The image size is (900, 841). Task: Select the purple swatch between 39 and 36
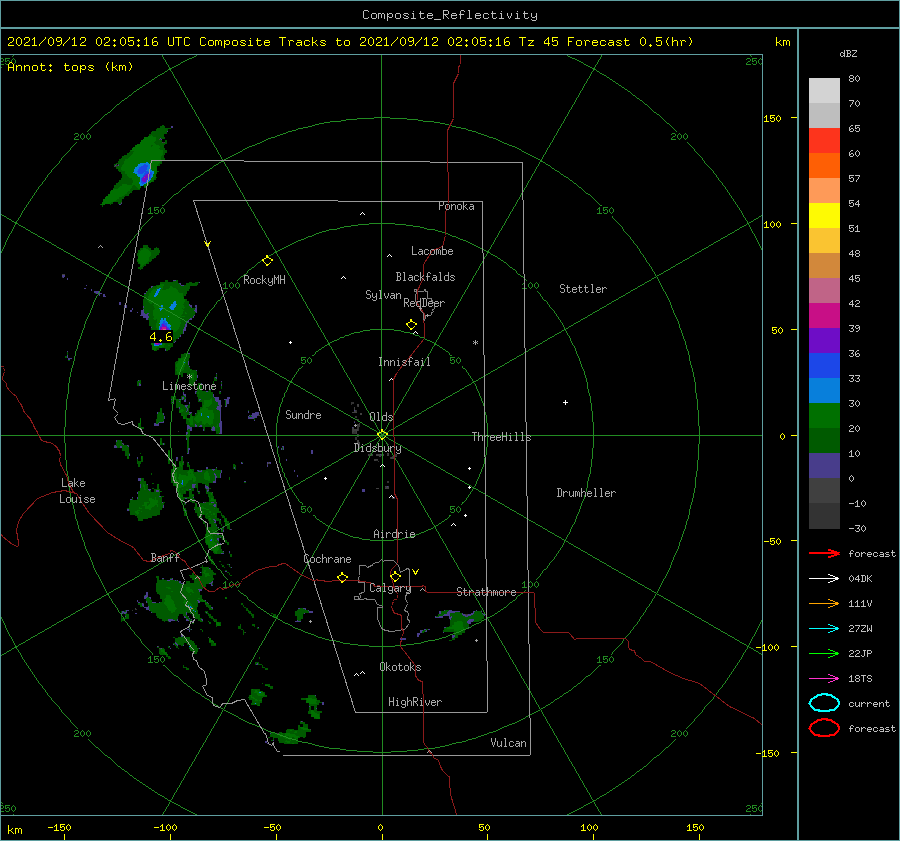click(824, 340)
